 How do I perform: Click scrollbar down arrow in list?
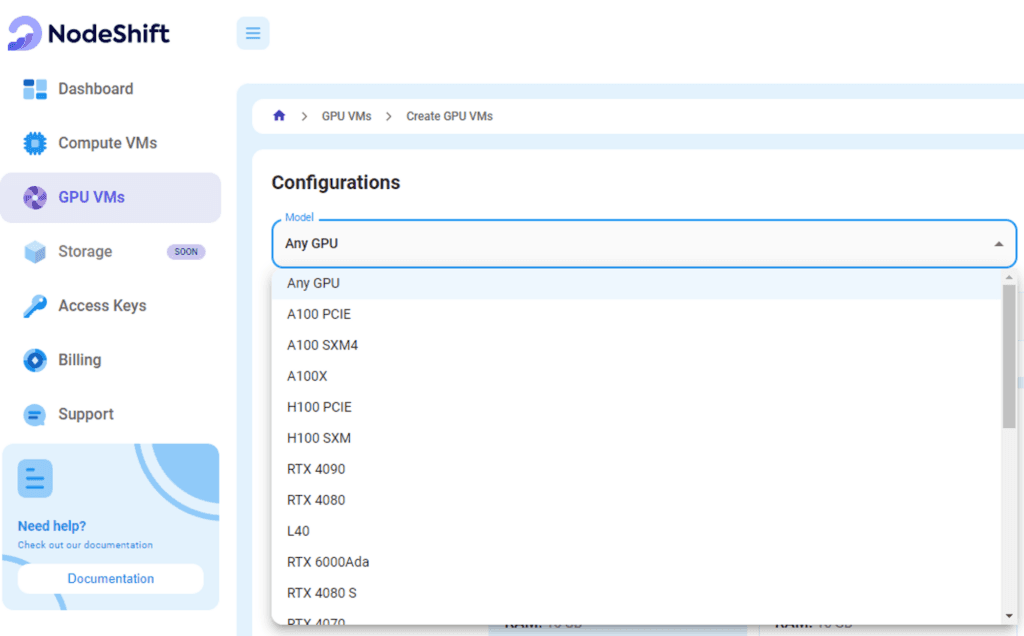pyautogui.click(x=1009, y=616)
